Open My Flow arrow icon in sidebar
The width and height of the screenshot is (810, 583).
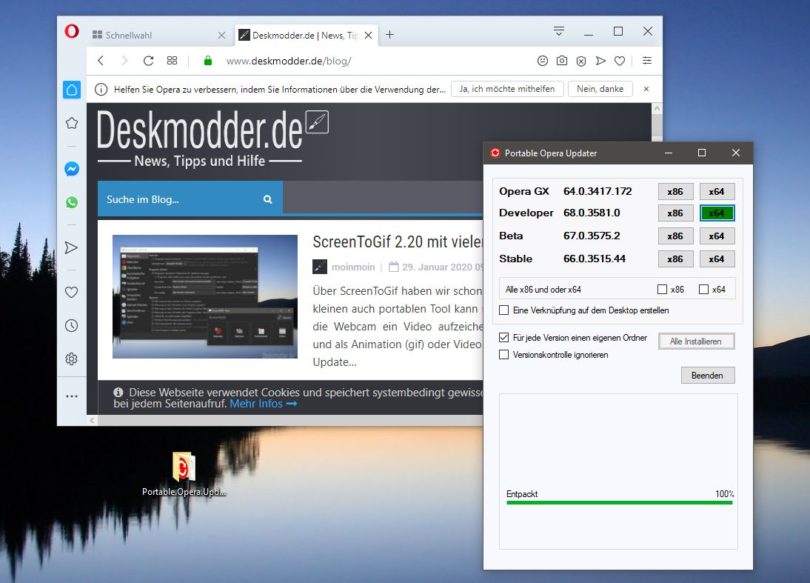pyautogui.click(x=72, y=248)
